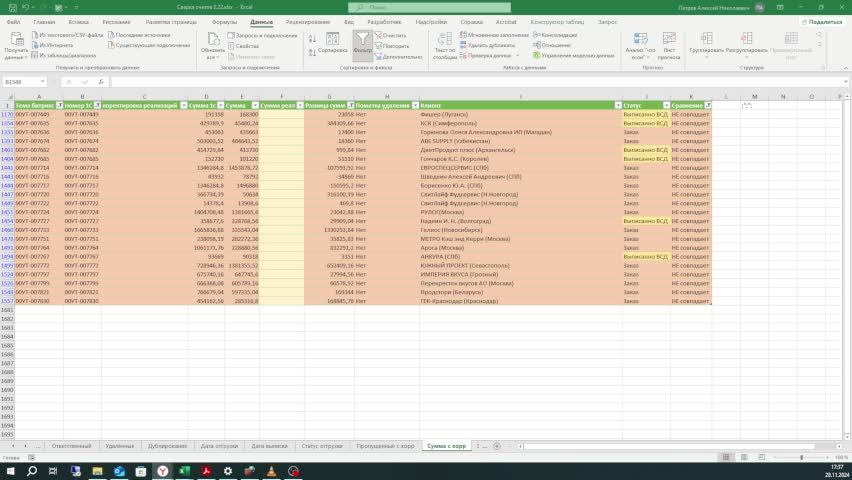The height and width of the screenshot is (480, 852).
Task: Open the Пропущенные с корр sheet tab
Action: (385, 446)
